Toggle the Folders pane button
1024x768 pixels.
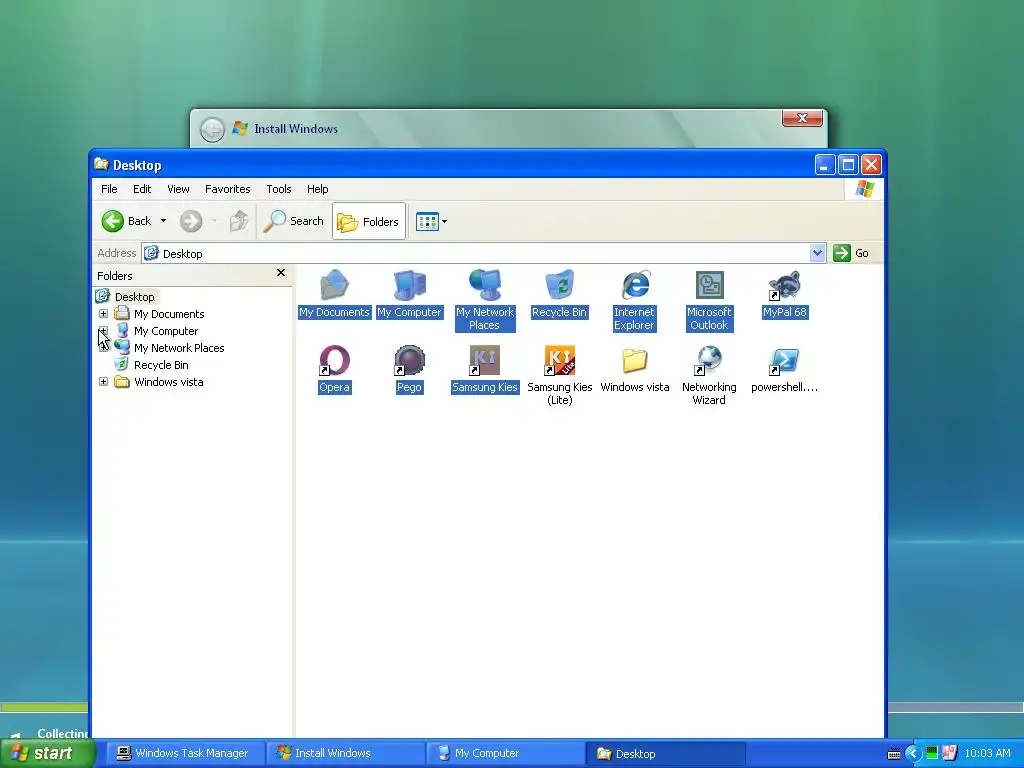coord(368,221)
